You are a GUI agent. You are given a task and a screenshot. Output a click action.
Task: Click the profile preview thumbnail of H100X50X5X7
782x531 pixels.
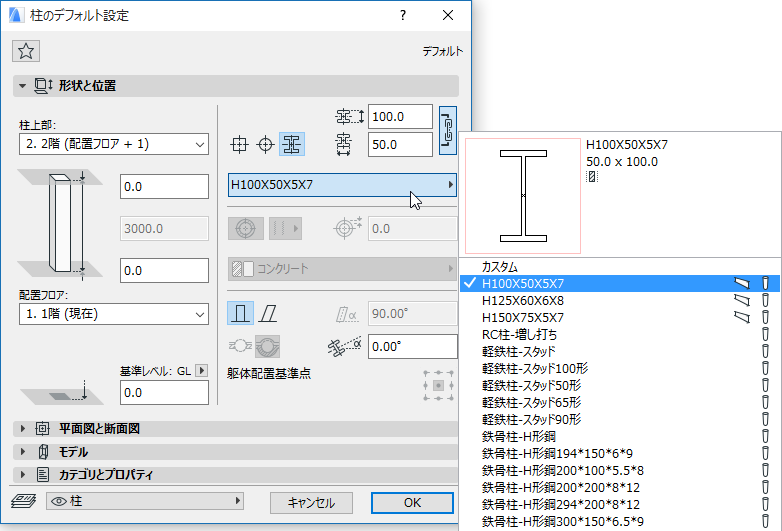523,196
